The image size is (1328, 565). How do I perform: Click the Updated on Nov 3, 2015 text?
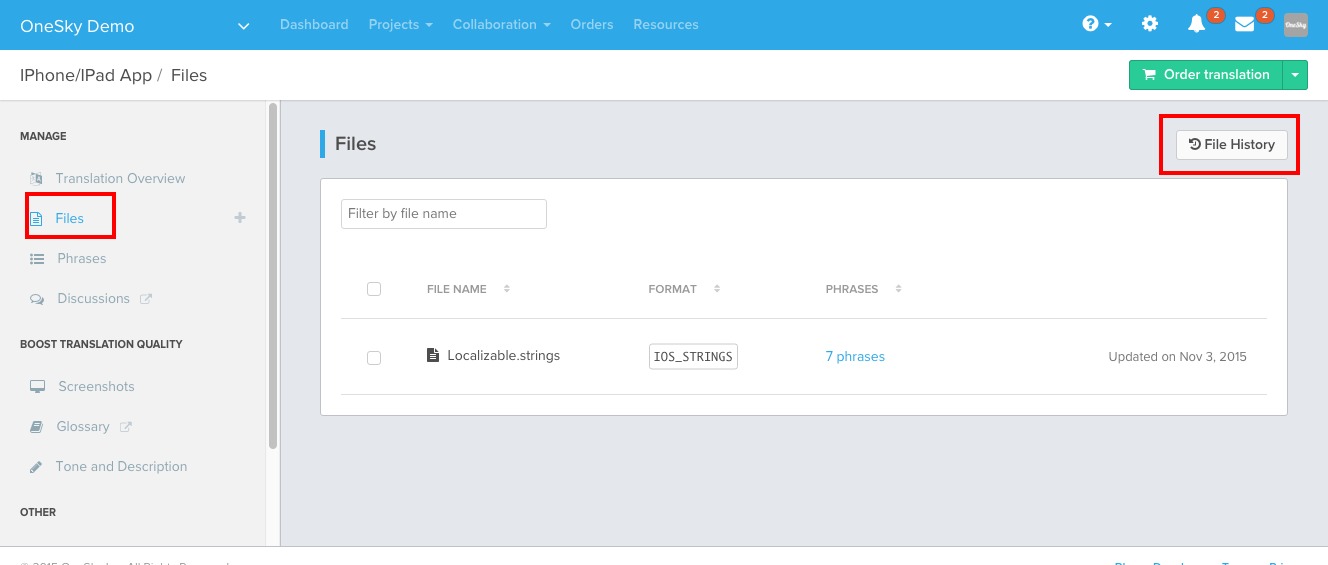tap(1178, 356)
